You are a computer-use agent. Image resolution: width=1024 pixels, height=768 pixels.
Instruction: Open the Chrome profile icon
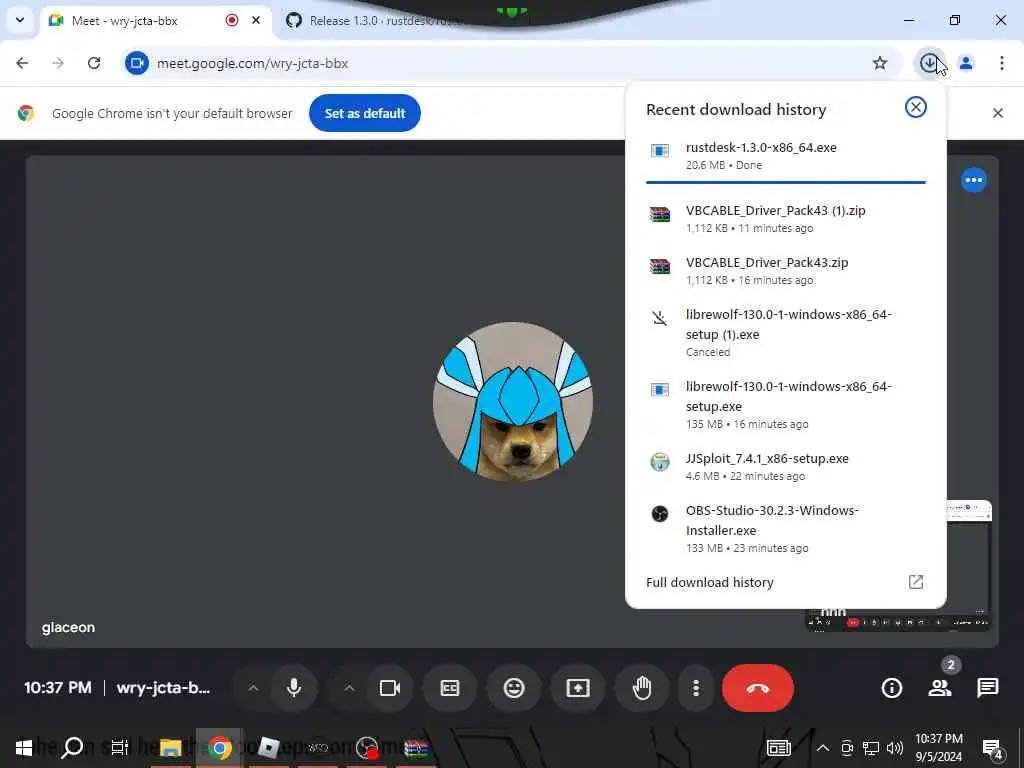(x=966, y=63)
